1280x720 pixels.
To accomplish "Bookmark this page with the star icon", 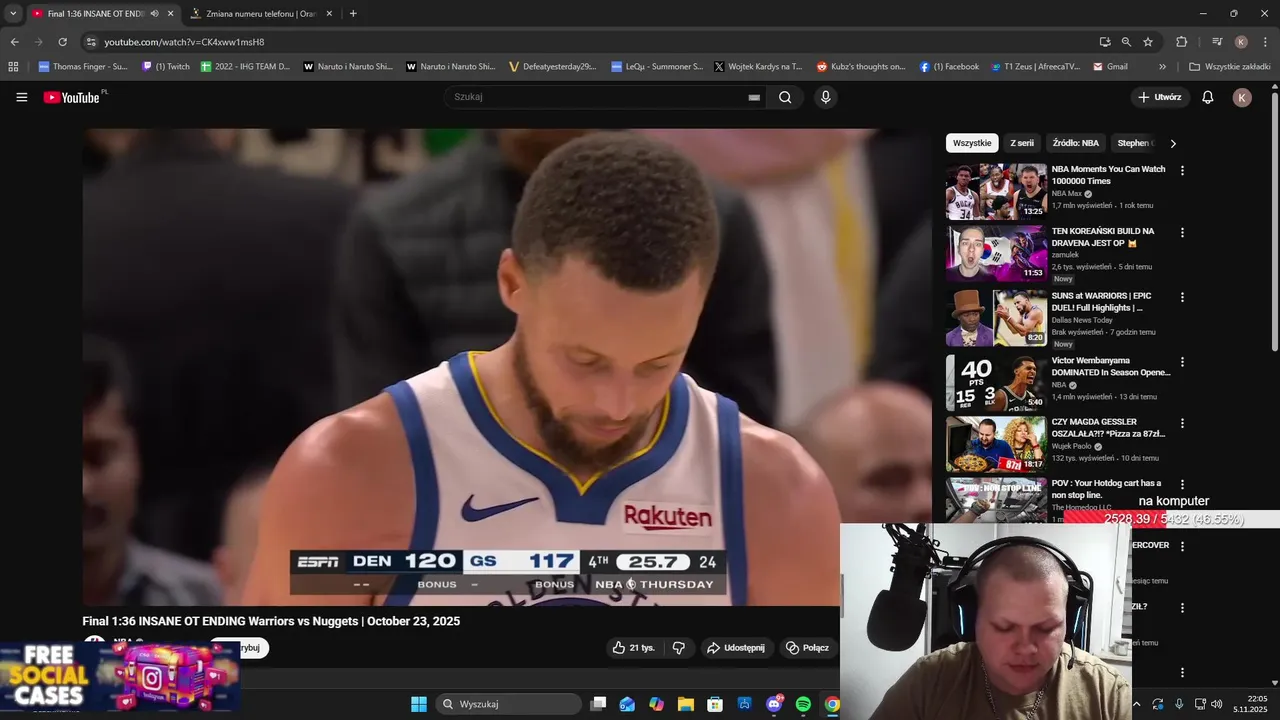I will point(1148,42).
